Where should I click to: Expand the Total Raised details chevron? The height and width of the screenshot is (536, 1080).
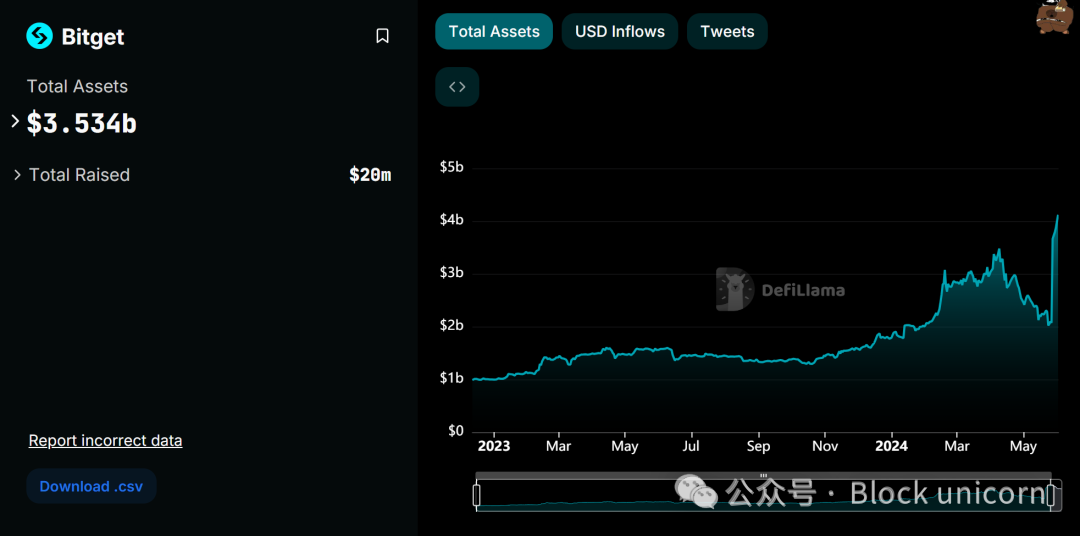17,175
